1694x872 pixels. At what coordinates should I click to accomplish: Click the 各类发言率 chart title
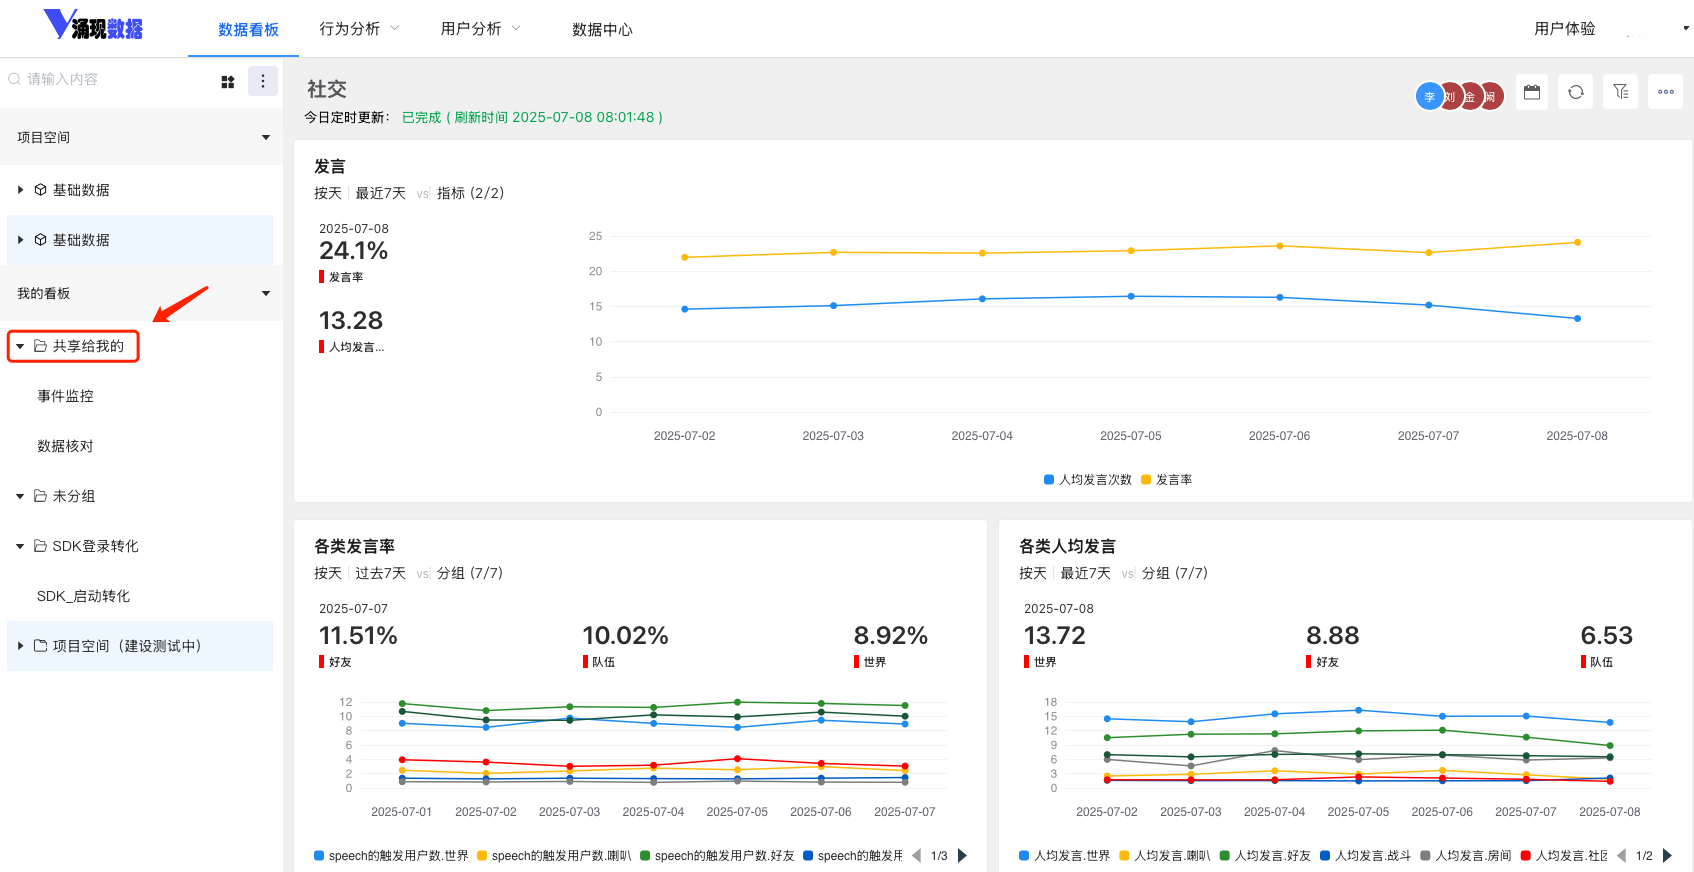pyautogui.click(x=354, y=546)
